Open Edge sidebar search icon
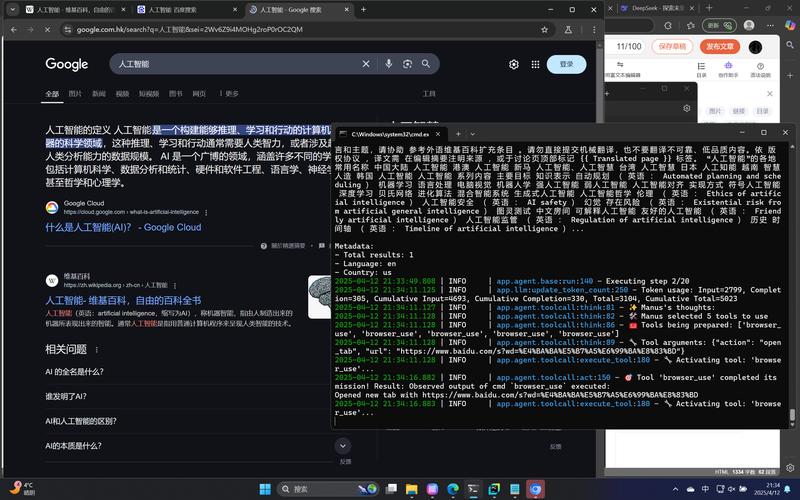This screenshot has width=800, height=500. pos(790,45)
